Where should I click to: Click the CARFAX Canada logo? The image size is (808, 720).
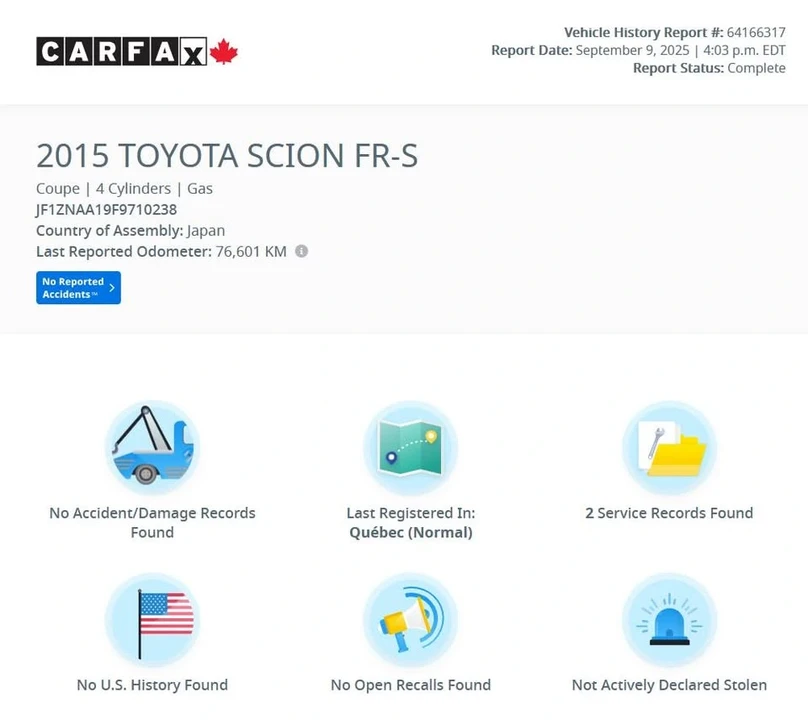137,51
